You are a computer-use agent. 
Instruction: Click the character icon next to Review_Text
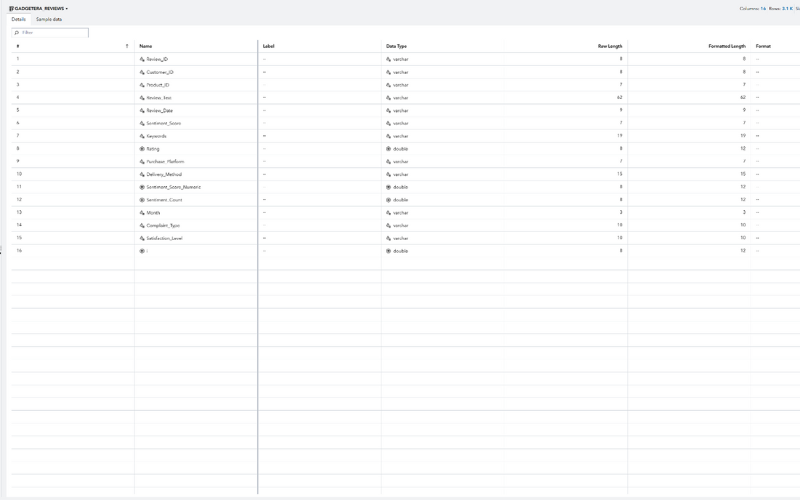[142, 97]
